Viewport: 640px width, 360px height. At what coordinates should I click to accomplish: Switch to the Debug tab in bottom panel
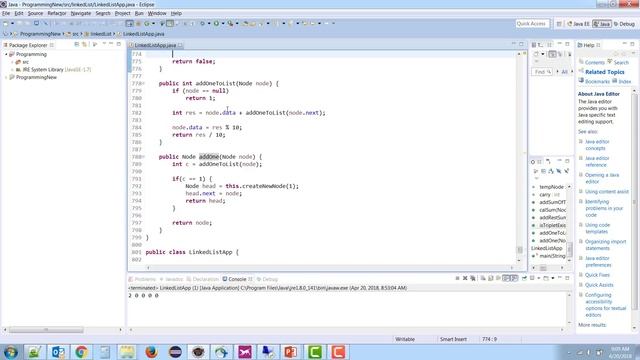(267, 279)
